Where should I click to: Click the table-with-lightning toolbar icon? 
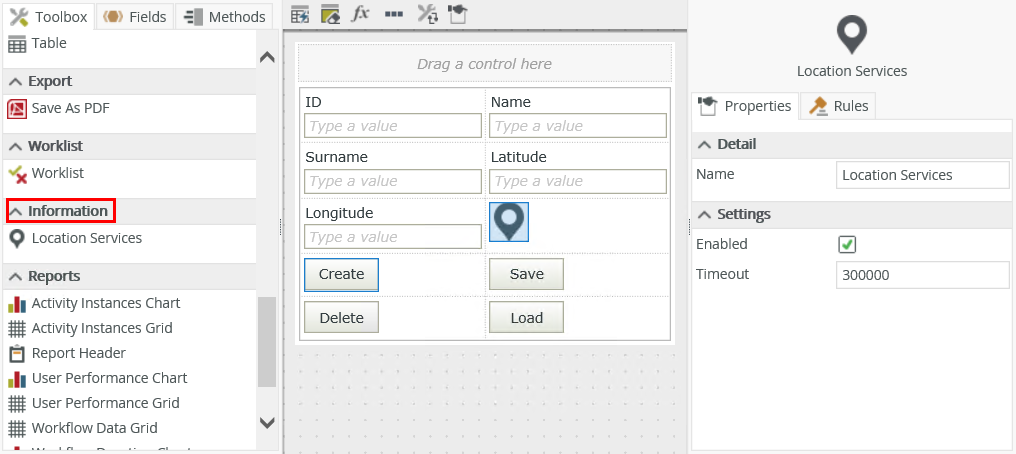[299, 14]
